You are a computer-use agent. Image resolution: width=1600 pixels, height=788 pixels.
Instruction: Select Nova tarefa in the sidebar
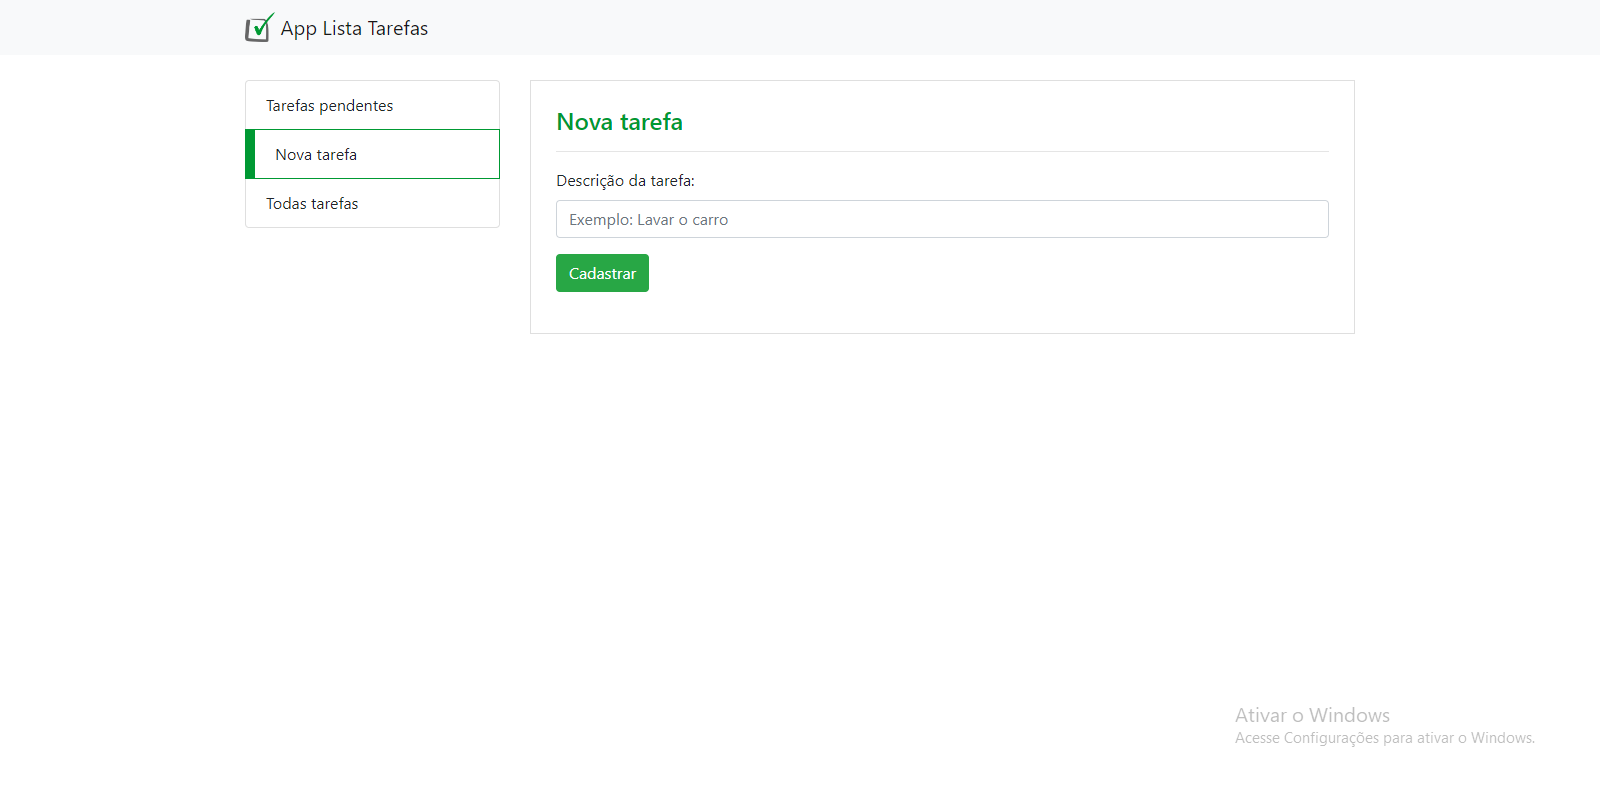[x=316, y=155]
